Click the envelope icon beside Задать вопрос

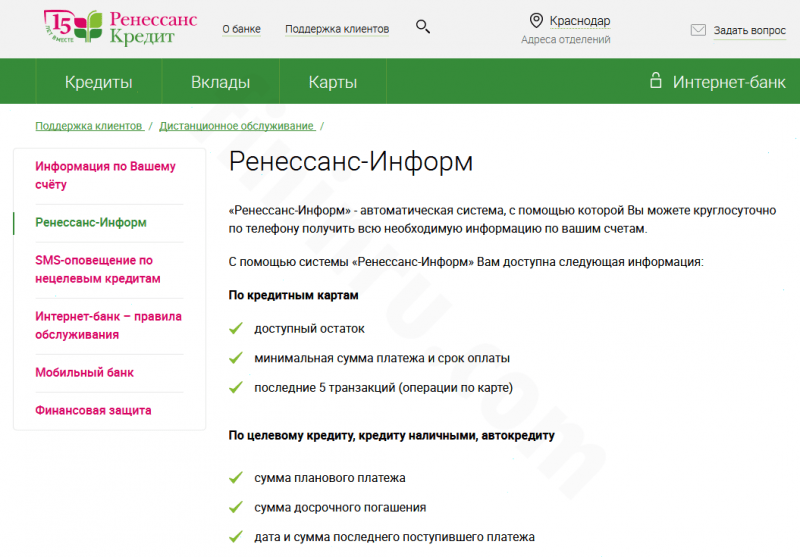(698, 30)
